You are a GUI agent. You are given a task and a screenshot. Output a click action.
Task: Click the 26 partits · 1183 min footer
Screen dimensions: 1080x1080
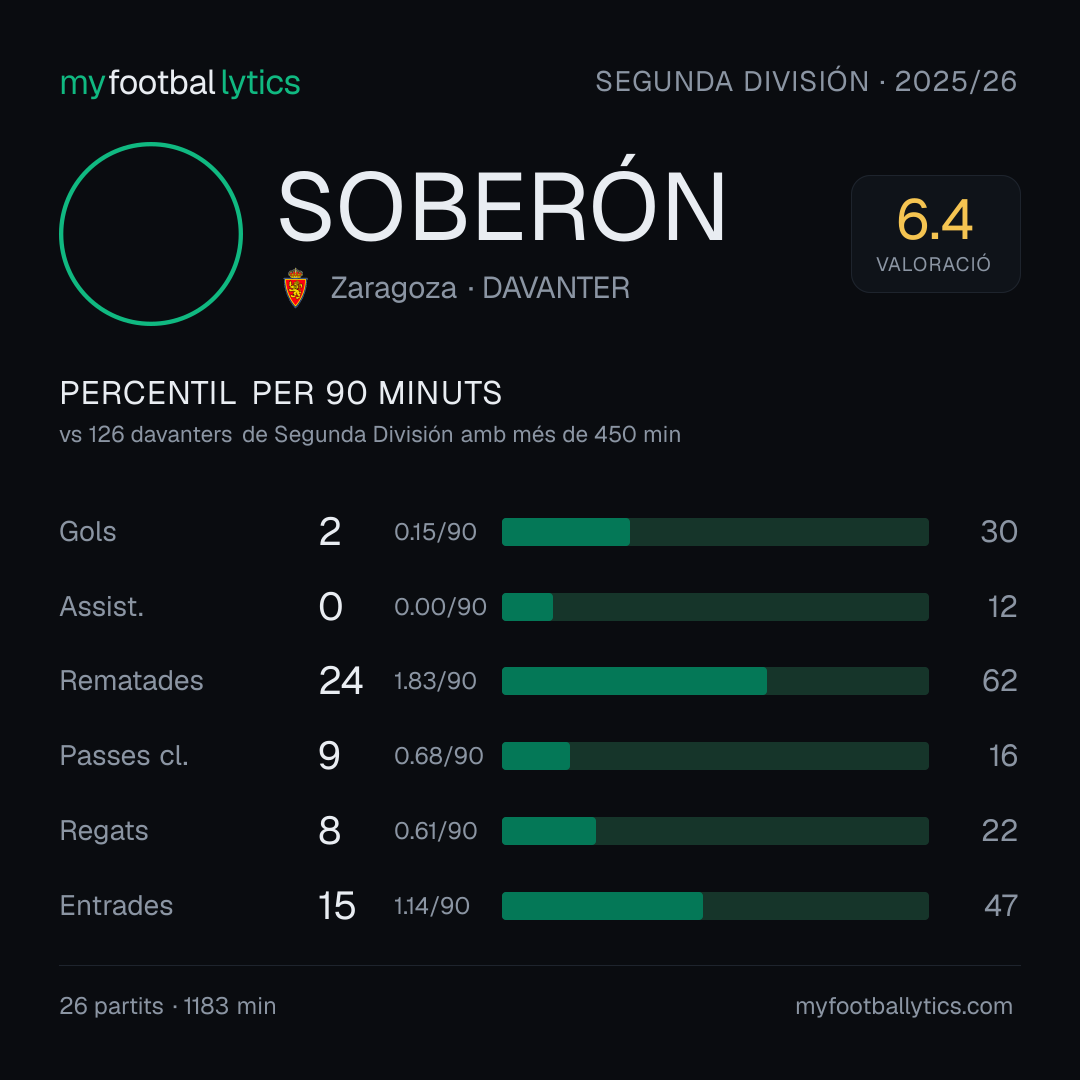[167, 1006]
